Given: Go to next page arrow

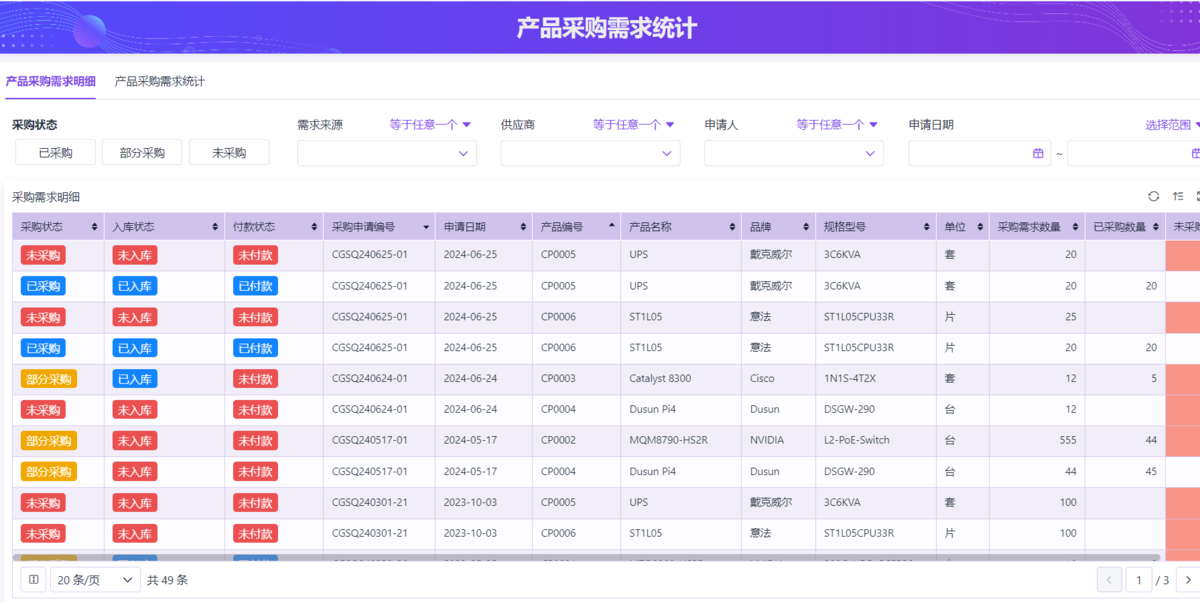Looking at the screenshot, I should click(x=1187, y=580).
